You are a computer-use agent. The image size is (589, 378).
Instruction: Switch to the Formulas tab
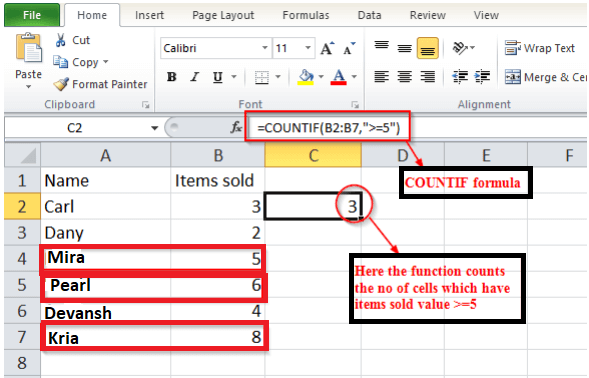[x=306, y=15]
